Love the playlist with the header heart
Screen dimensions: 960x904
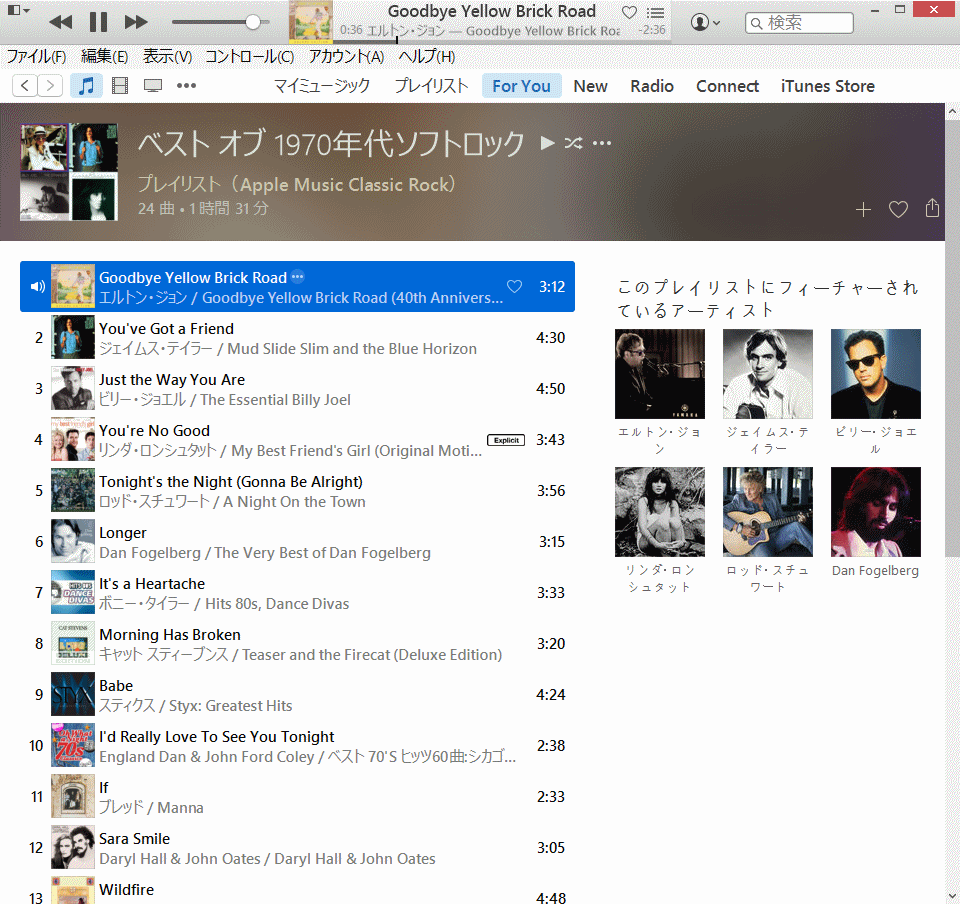coord(898,209)
